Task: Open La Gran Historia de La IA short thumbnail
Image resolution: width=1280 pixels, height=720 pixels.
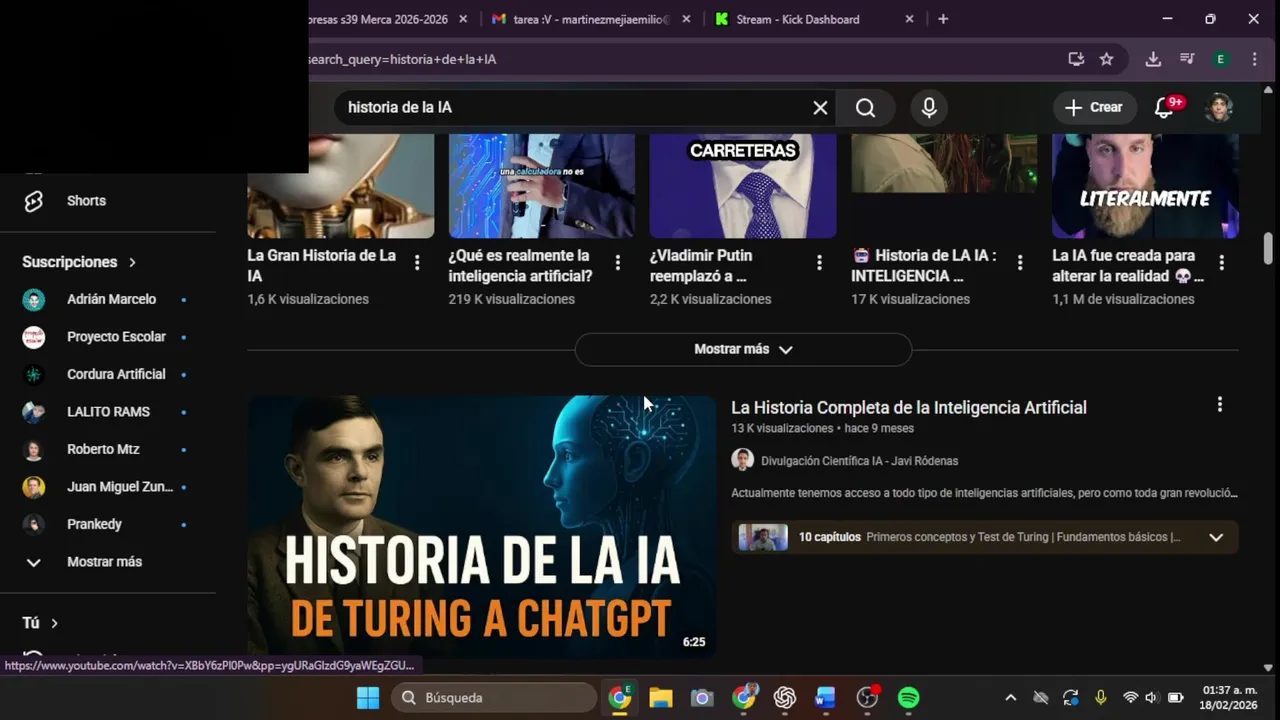Action: coord(341,186)
